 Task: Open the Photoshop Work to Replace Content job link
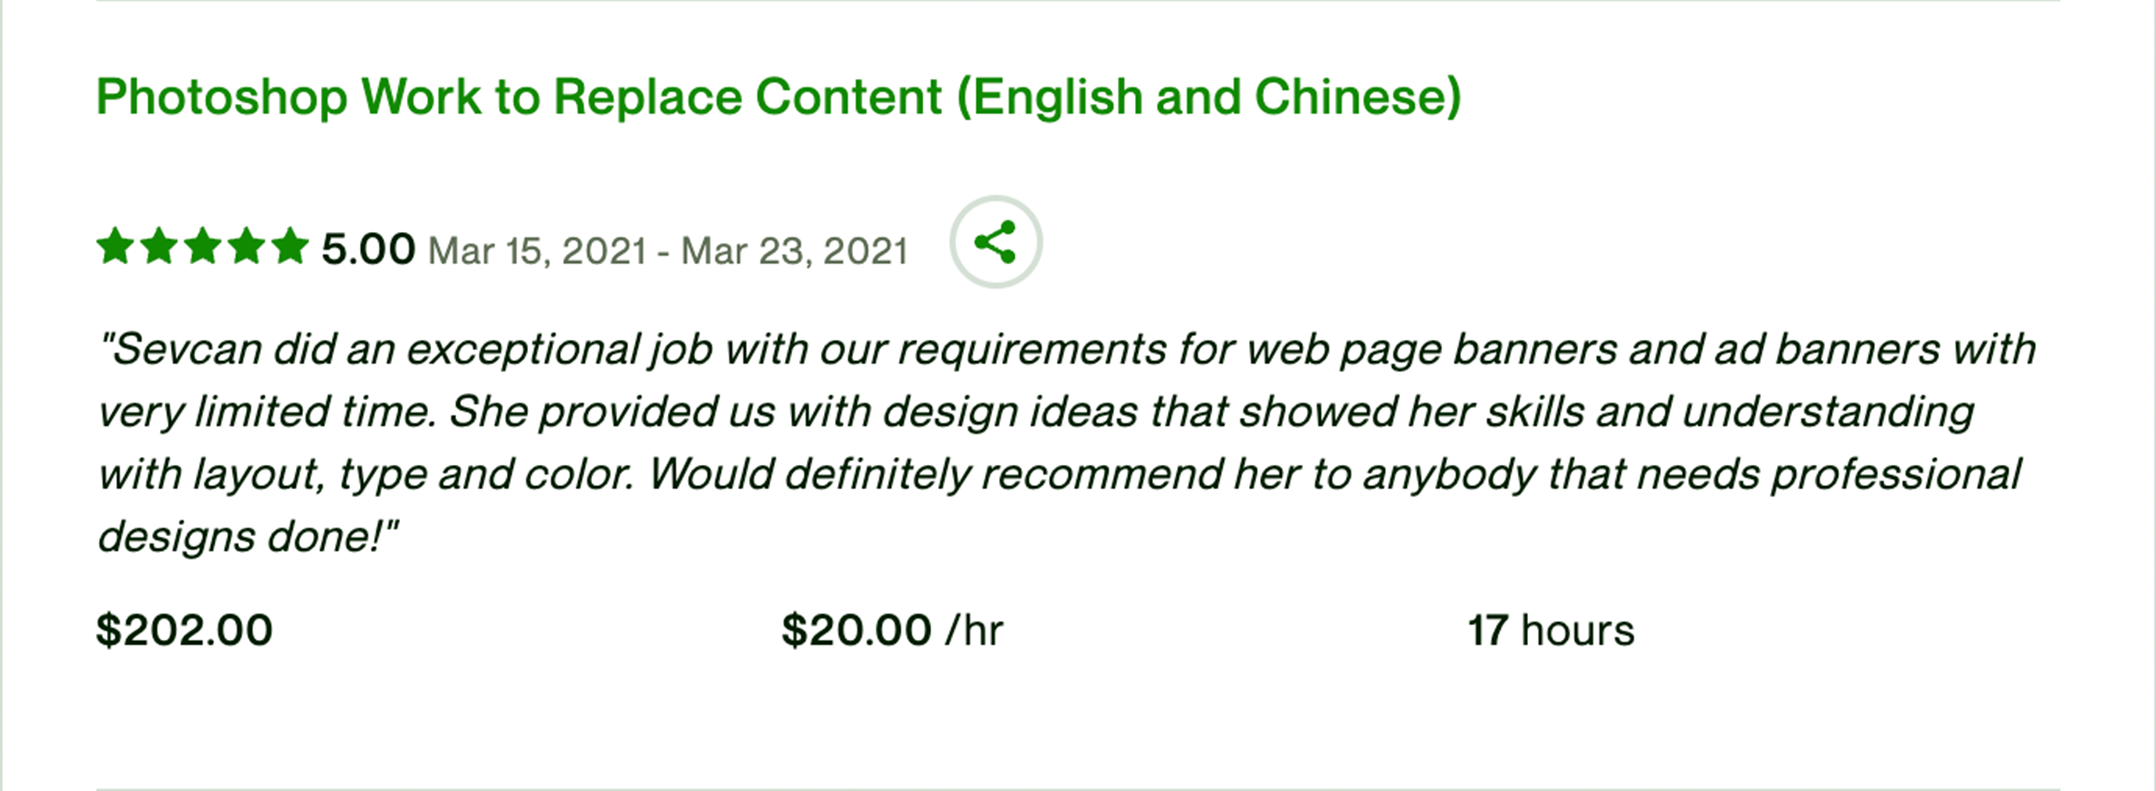pyautogui.click(x=520, y=98)
